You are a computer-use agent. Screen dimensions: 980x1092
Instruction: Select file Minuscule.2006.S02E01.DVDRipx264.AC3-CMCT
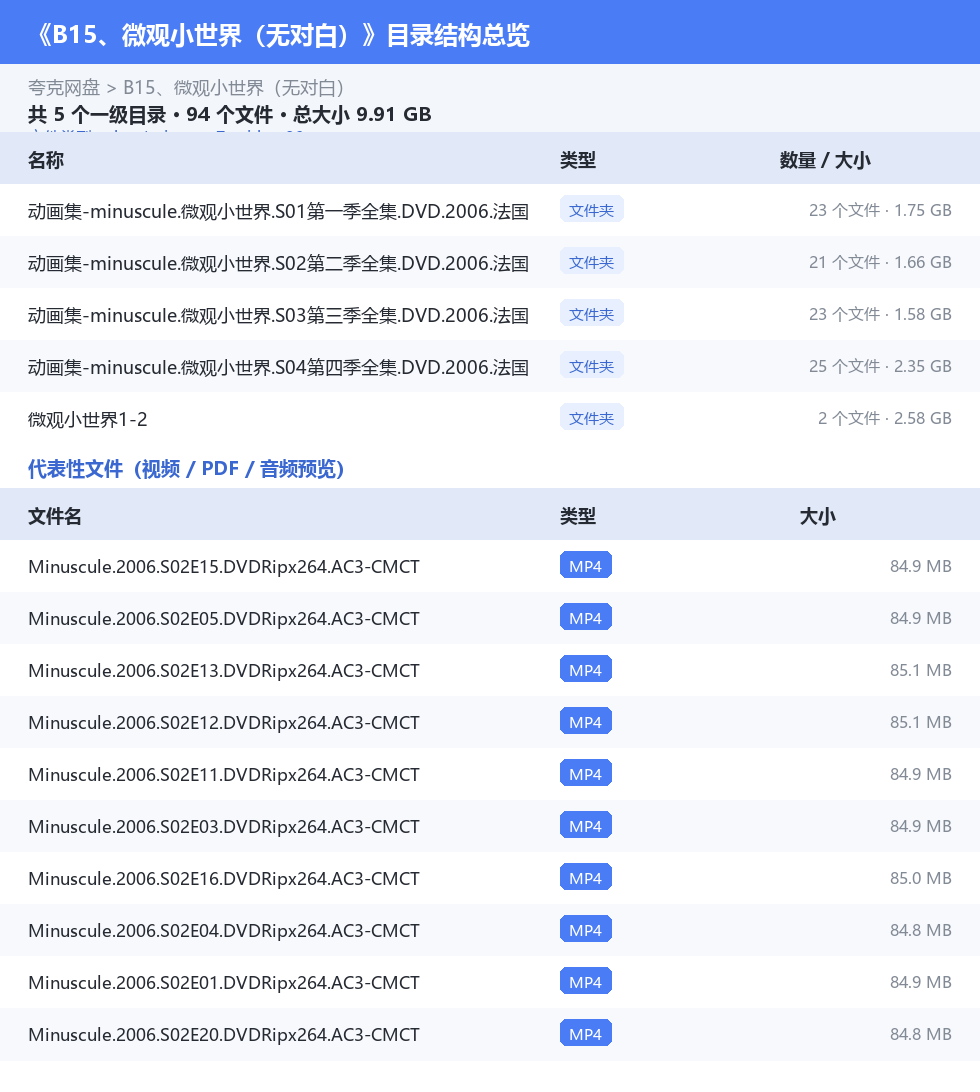pyautogui.click(x=224, y=983)
